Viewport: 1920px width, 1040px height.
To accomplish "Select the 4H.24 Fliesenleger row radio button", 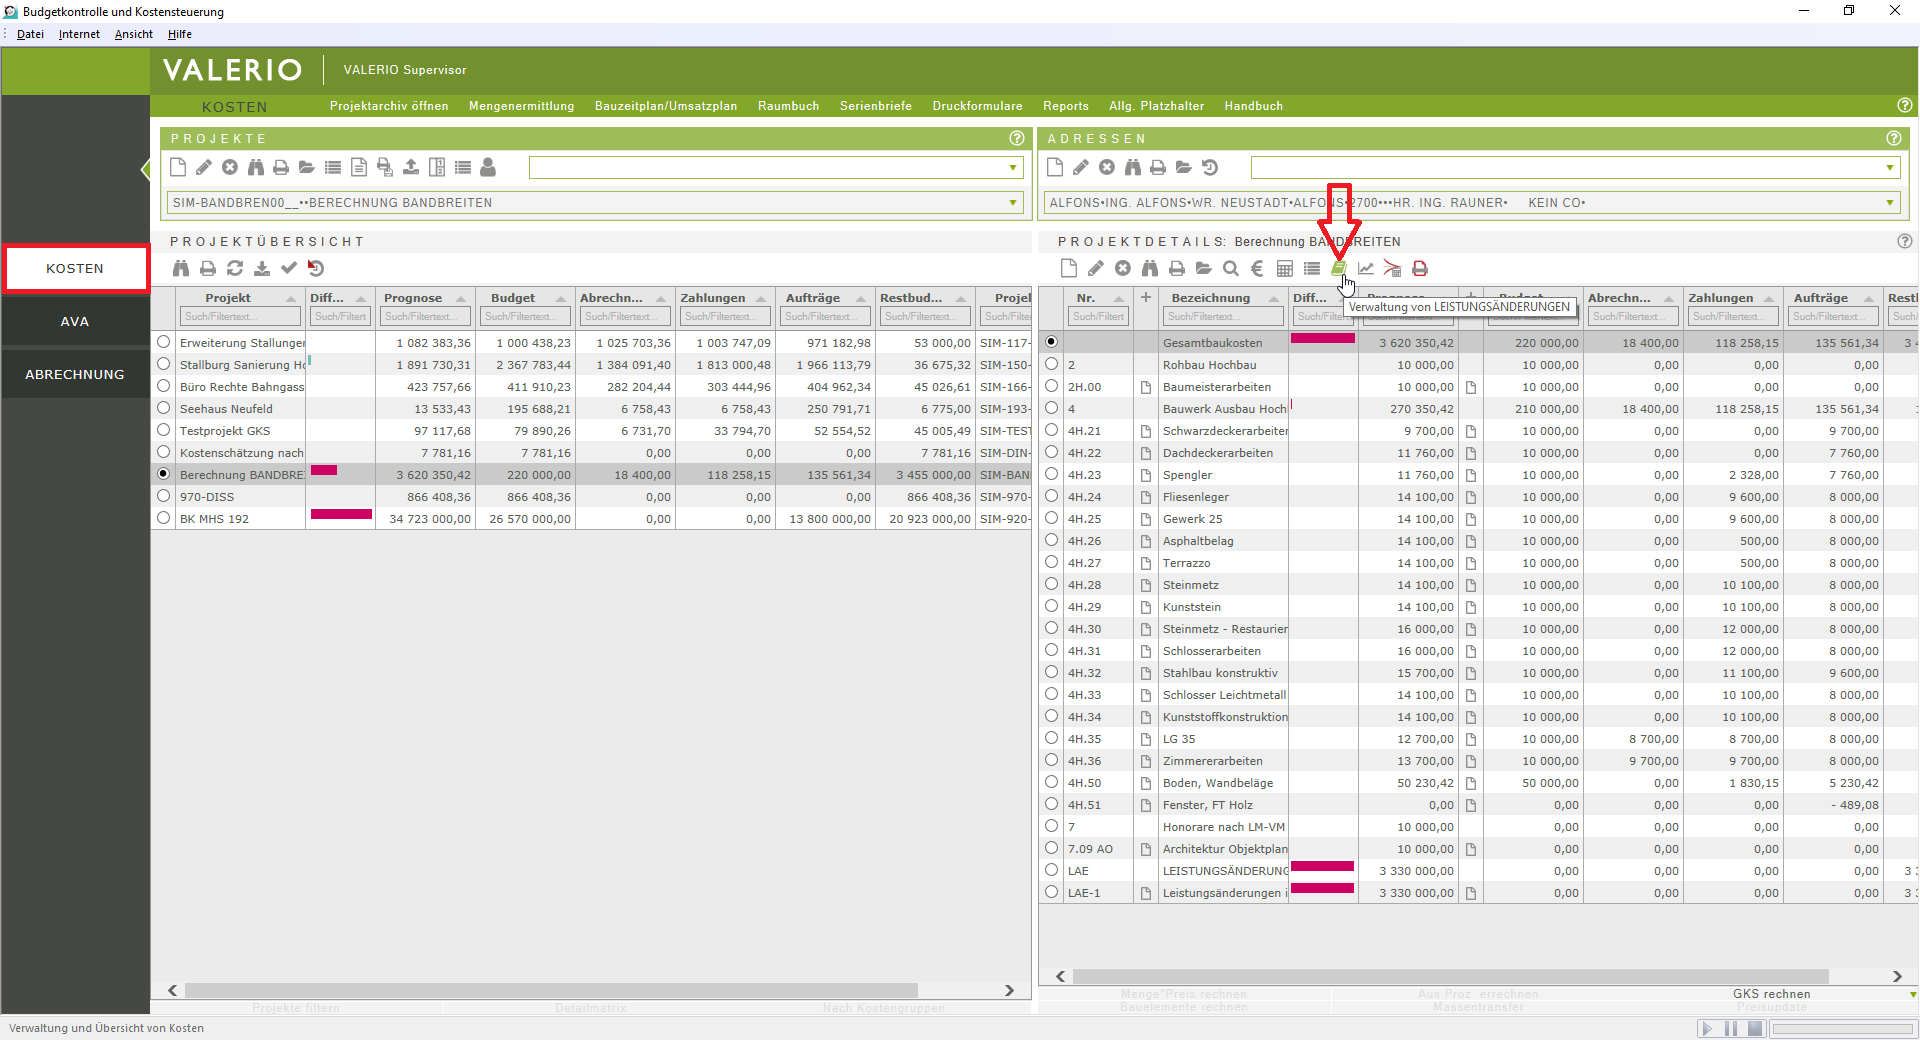I will (1051, 496).
